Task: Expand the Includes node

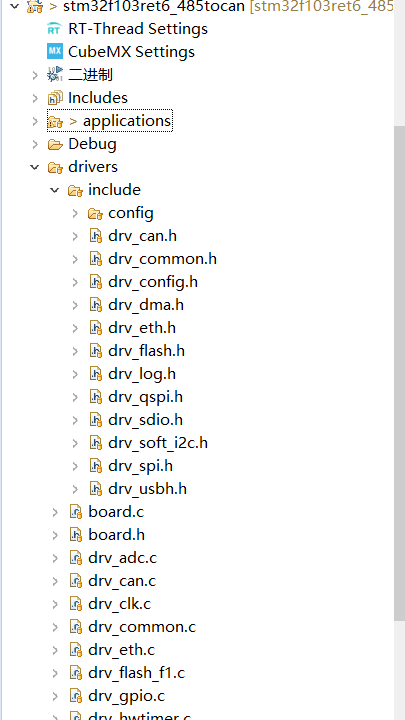Action: click(35, 98)
